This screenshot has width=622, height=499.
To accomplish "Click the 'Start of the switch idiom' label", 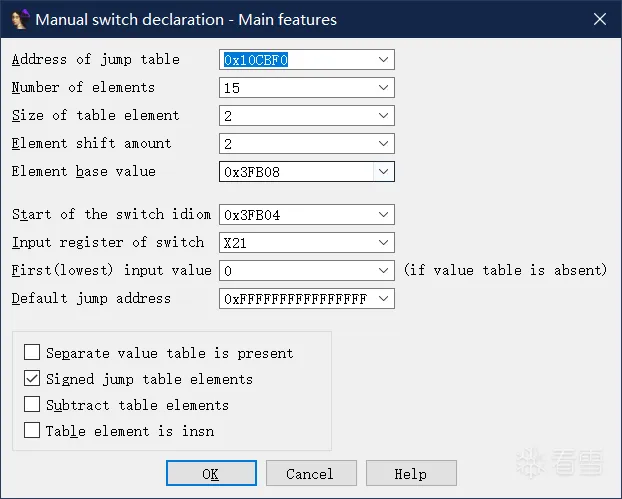I will (x=111, y=214).
